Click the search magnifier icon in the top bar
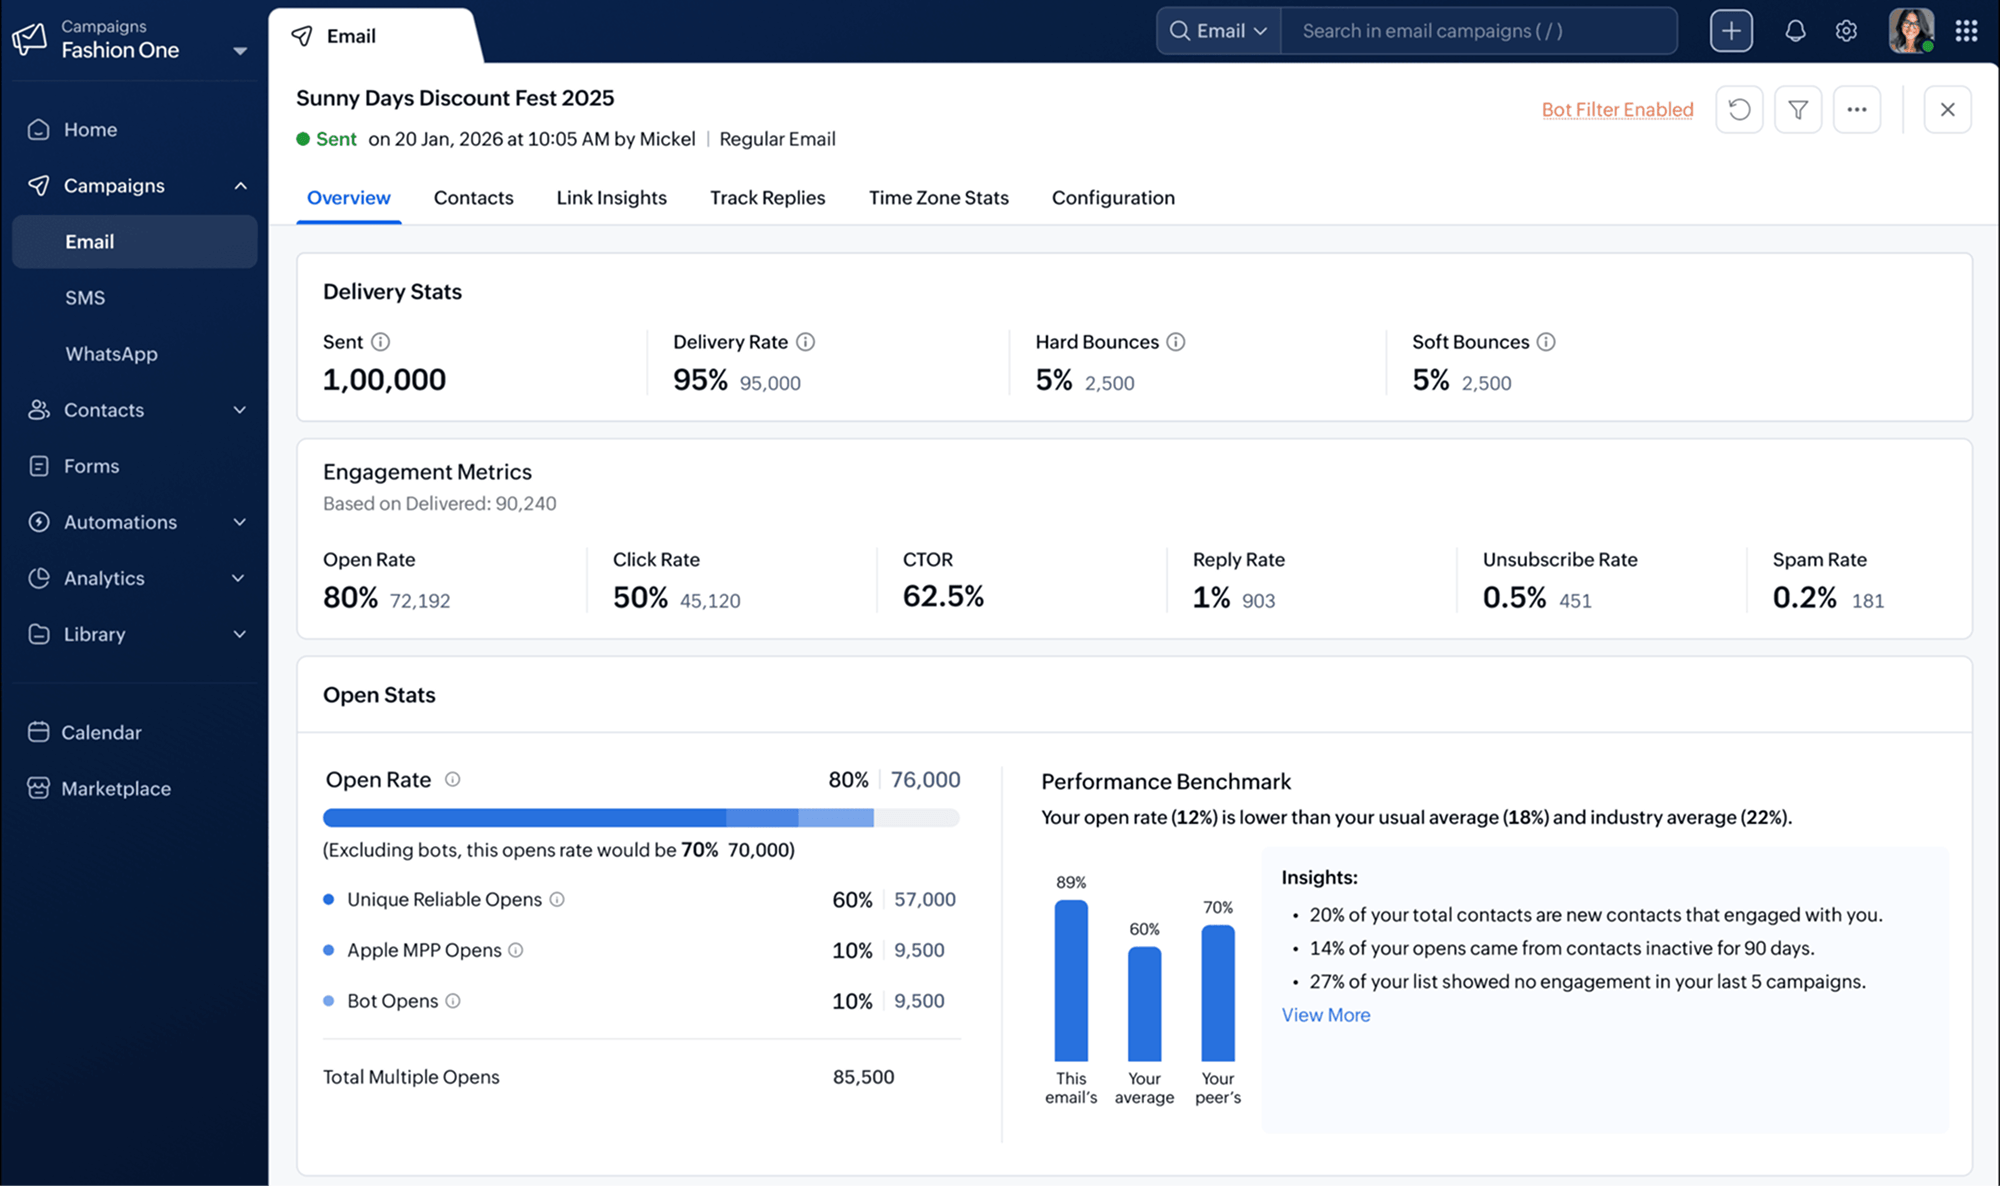The height and width of the screenshot is (1186, 2000). pyautogui.click(x=1180, y=31)
